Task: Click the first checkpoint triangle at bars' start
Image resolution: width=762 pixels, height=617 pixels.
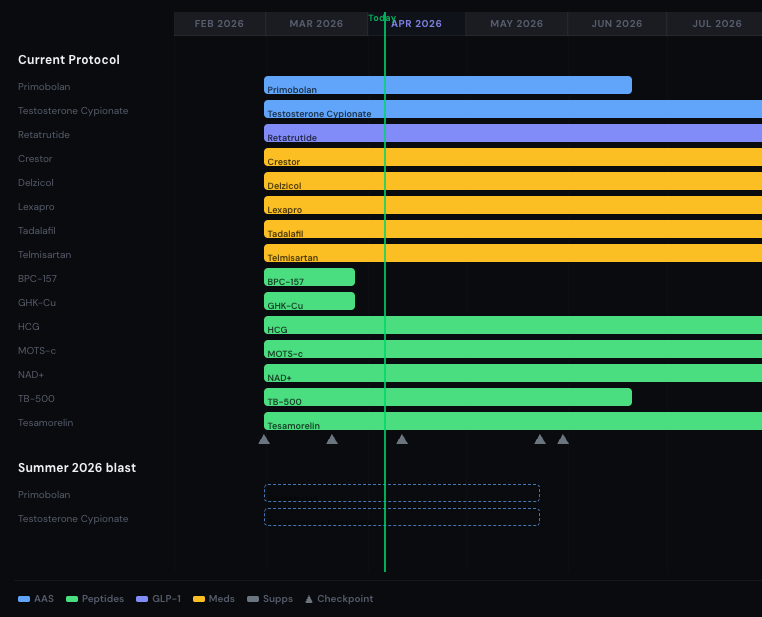Action: coord(264,440)
